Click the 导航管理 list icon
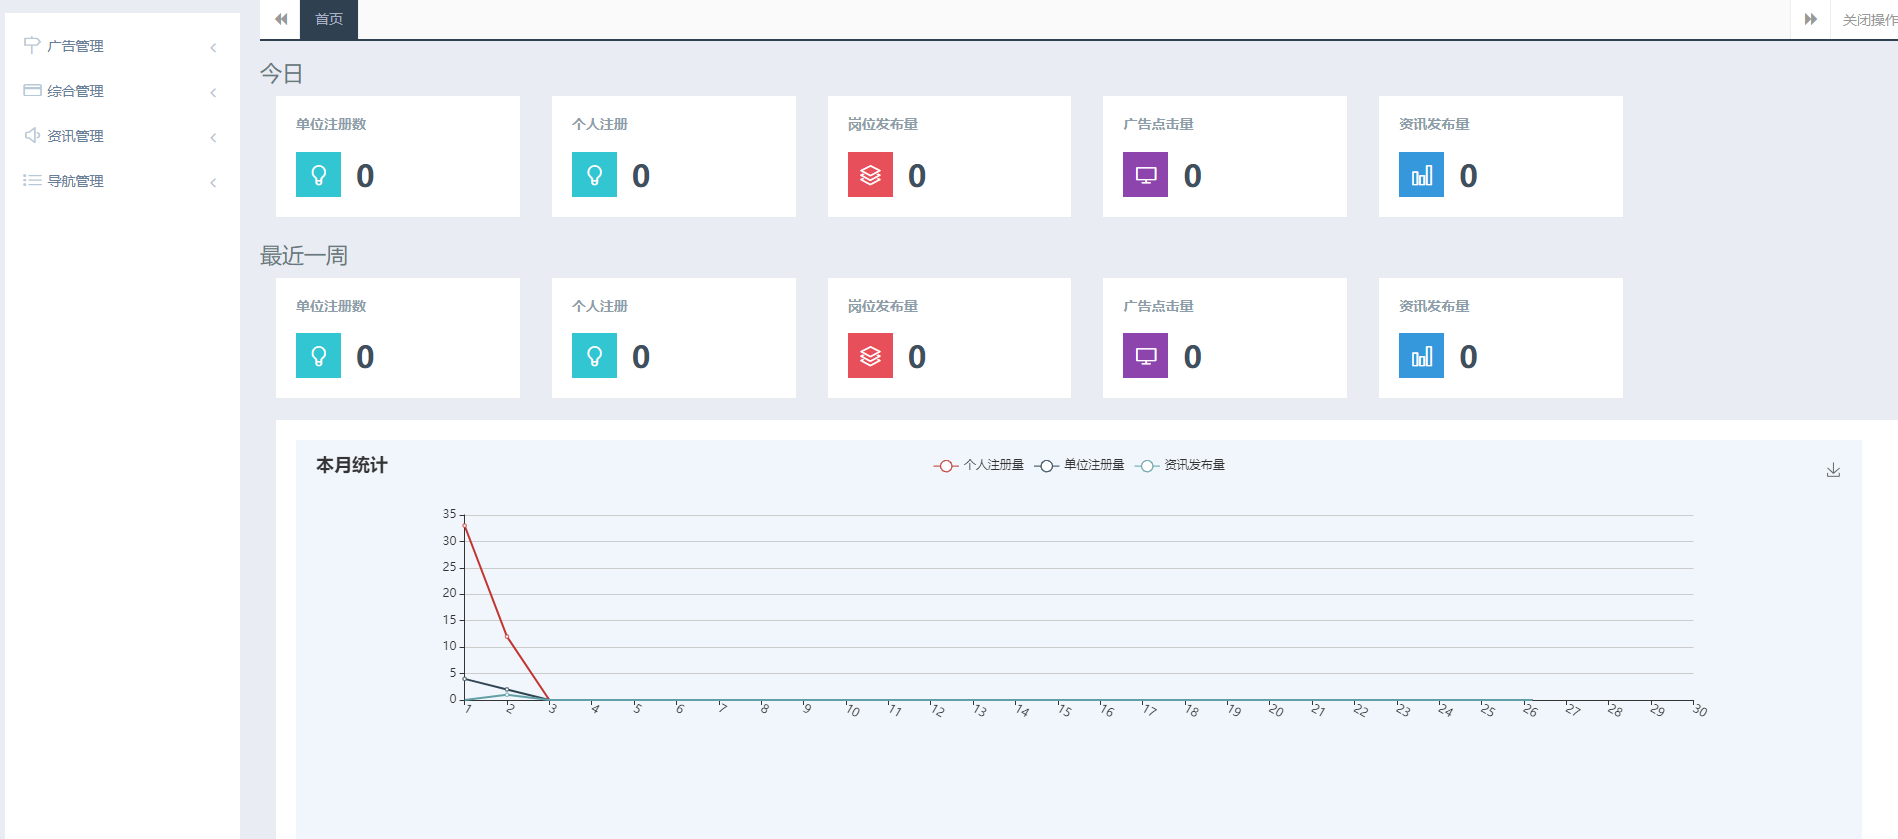 point(32,180)
